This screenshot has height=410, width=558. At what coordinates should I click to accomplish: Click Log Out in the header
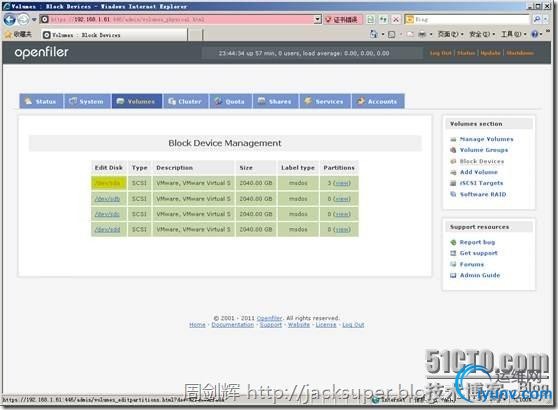coord(441,53)
